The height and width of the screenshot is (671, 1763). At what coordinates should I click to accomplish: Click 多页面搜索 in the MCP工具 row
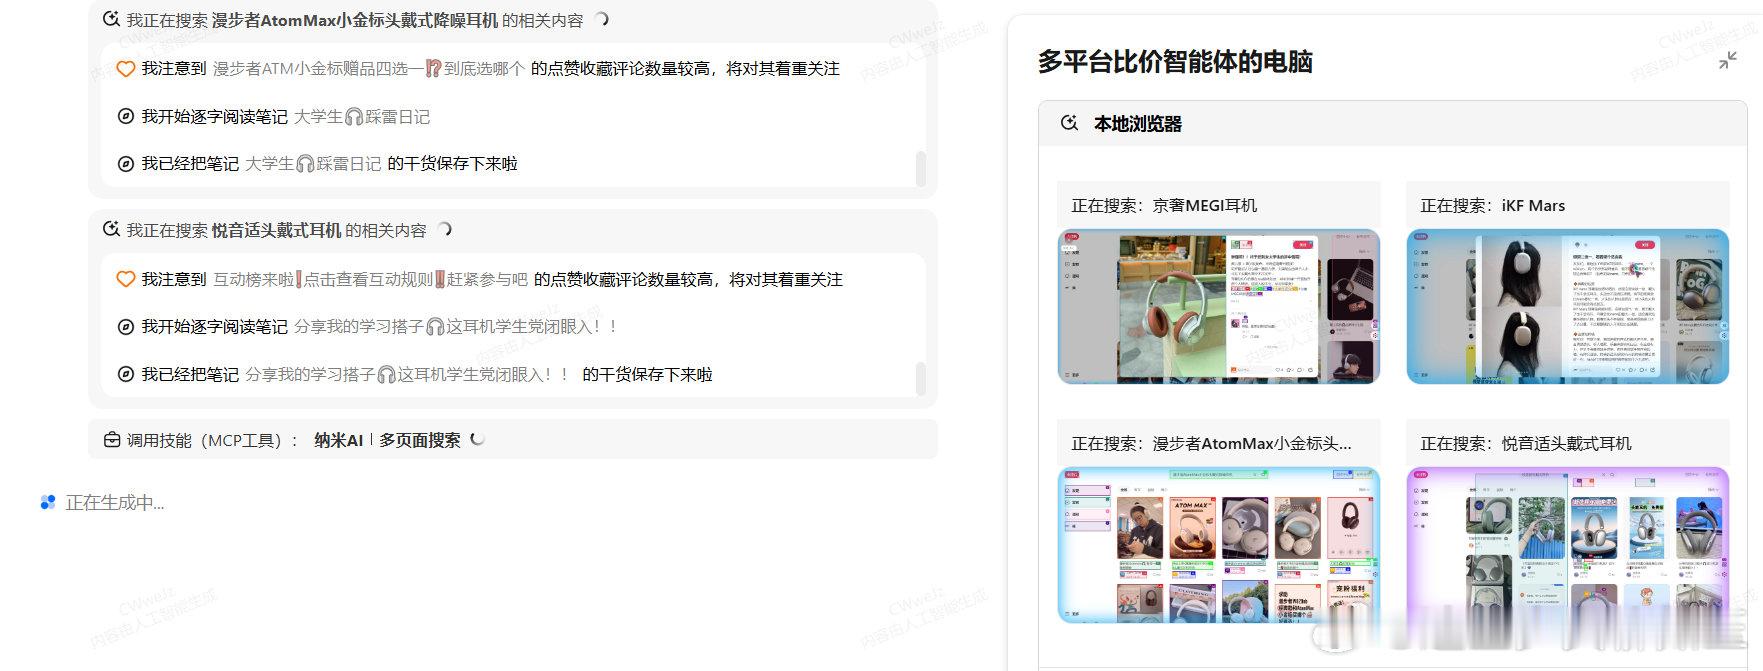[x=420, y=440]
